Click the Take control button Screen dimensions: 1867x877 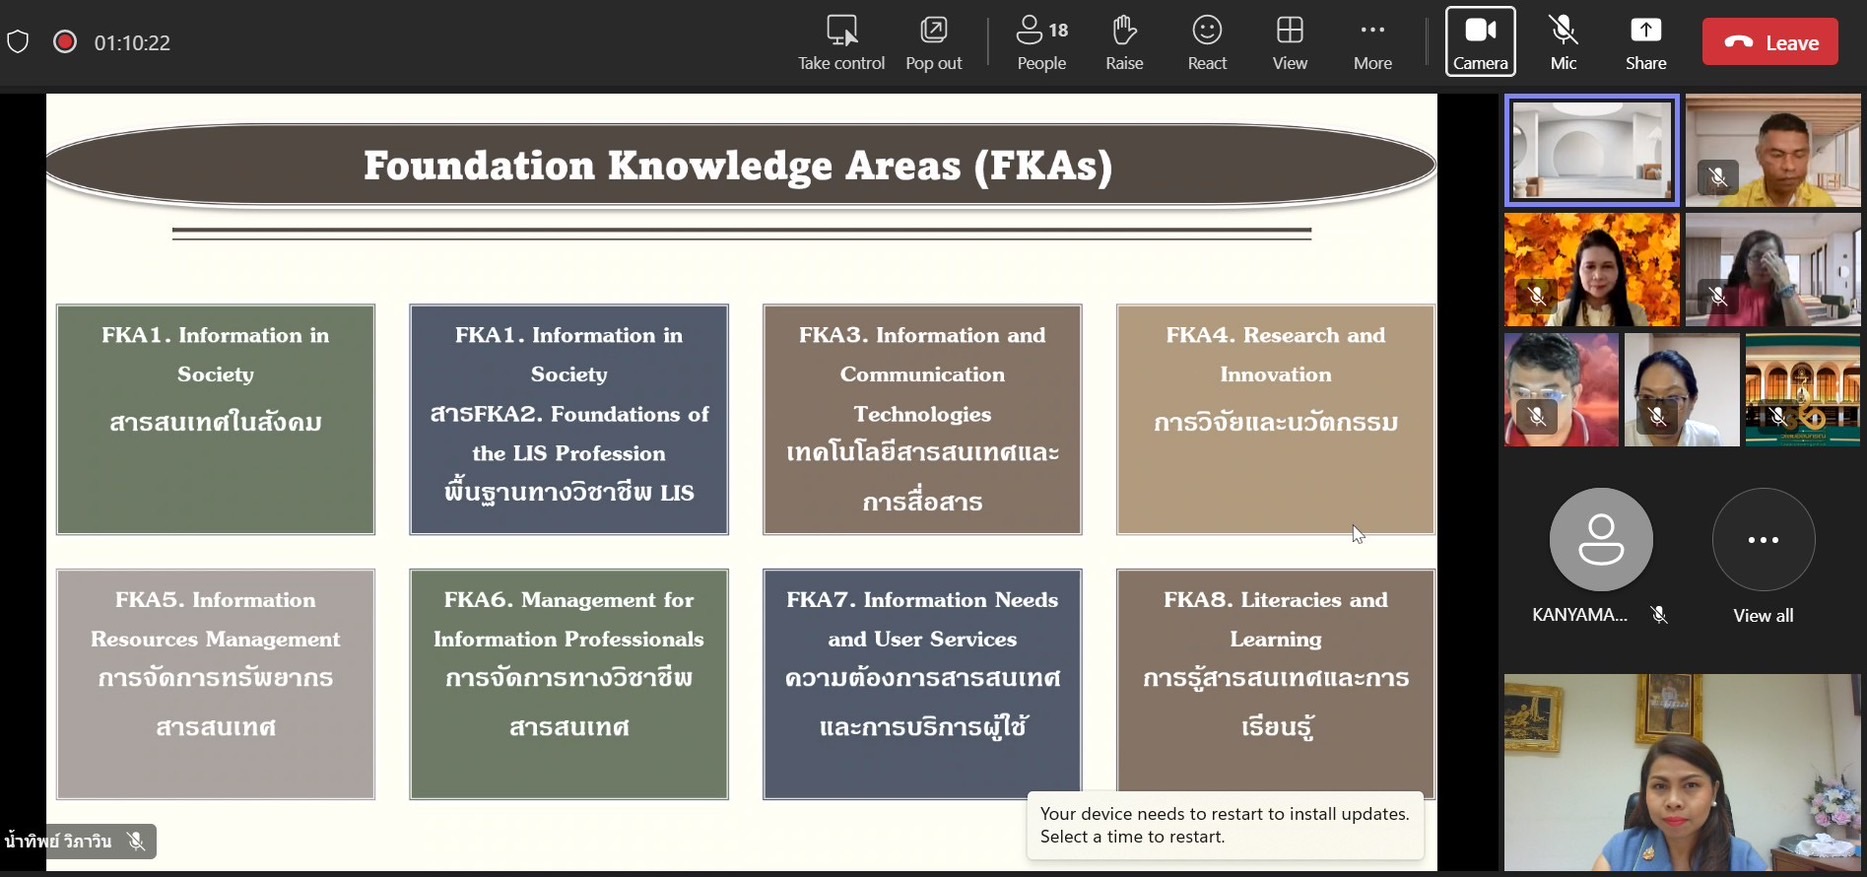[841, 43]
